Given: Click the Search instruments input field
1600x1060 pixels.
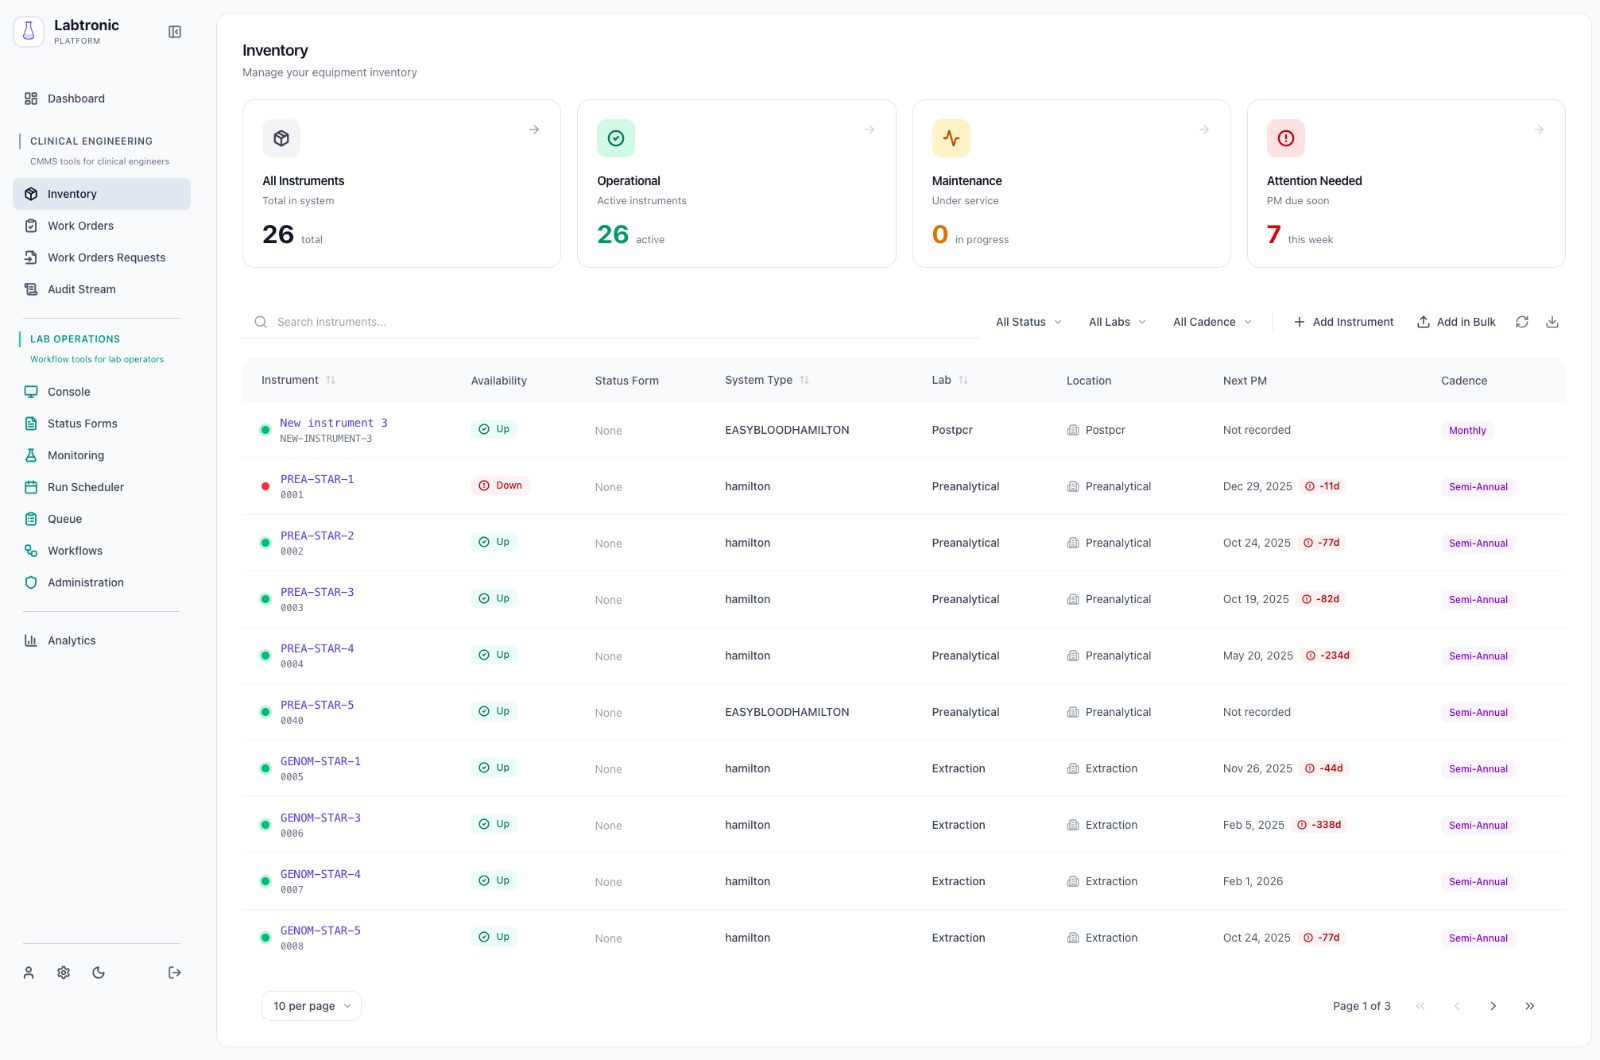Looking at the screenshot, I should tap(610, 322).
